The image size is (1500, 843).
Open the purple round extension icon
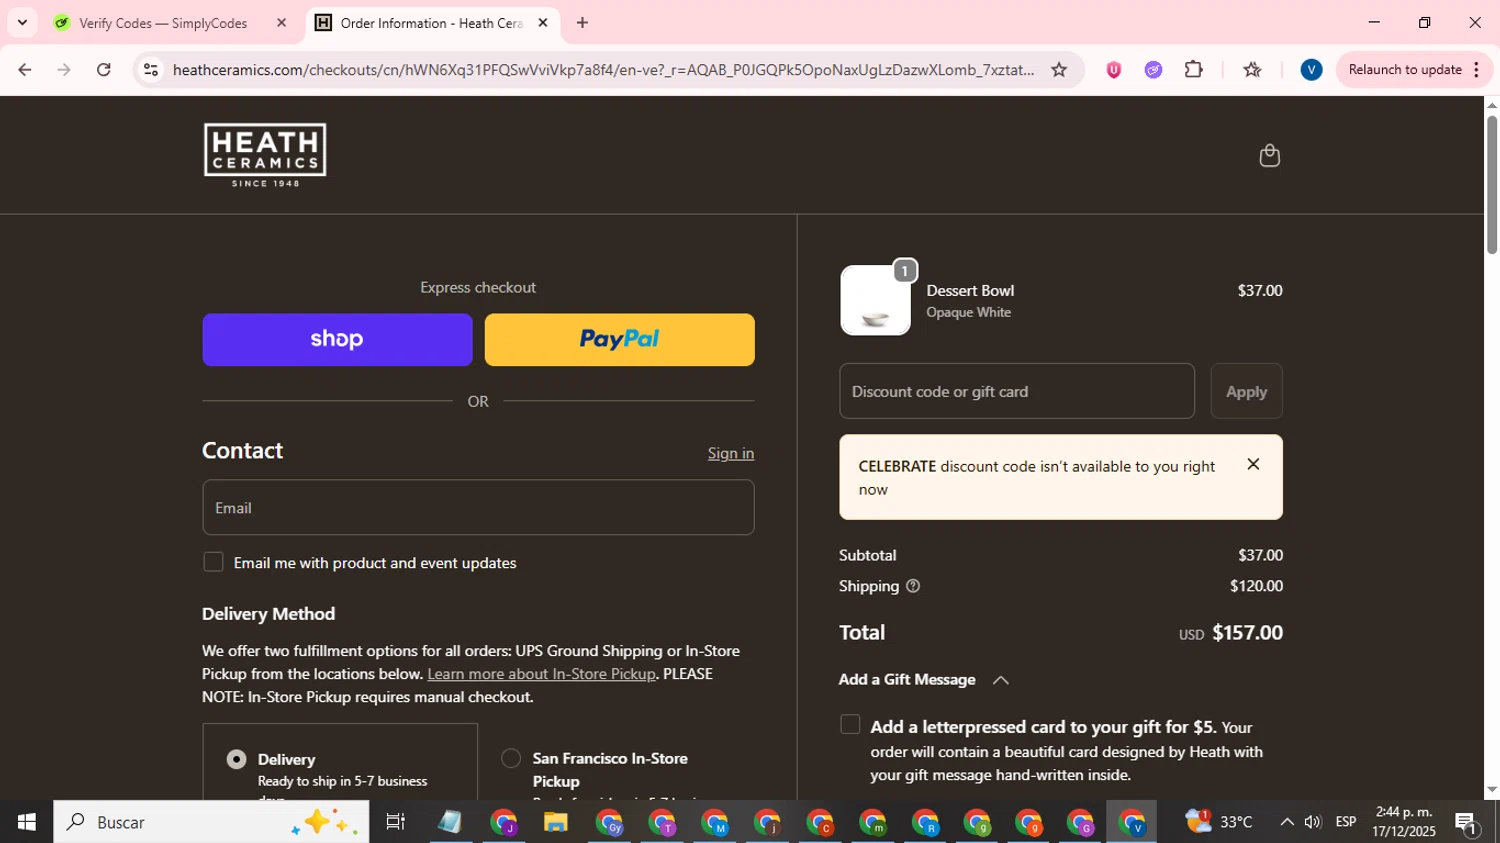tap(1153, 70)
